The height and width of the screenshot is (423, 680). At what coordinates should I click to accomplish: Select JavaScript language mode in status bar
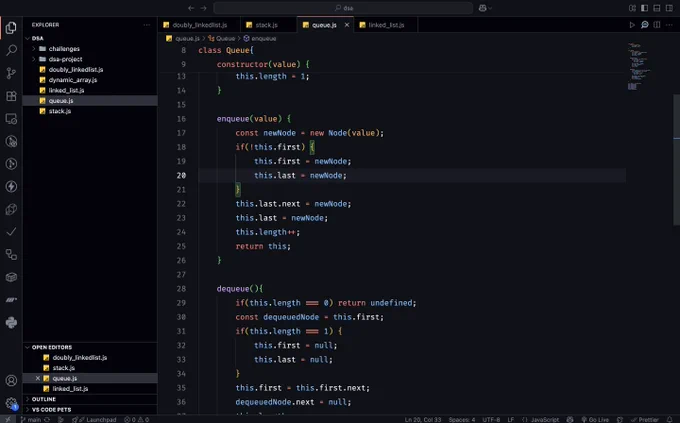coord(545,420)
